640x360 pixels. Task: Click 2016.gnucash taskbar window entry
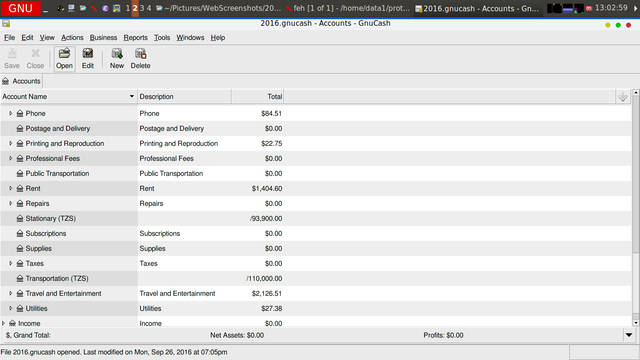coord(478,8)
